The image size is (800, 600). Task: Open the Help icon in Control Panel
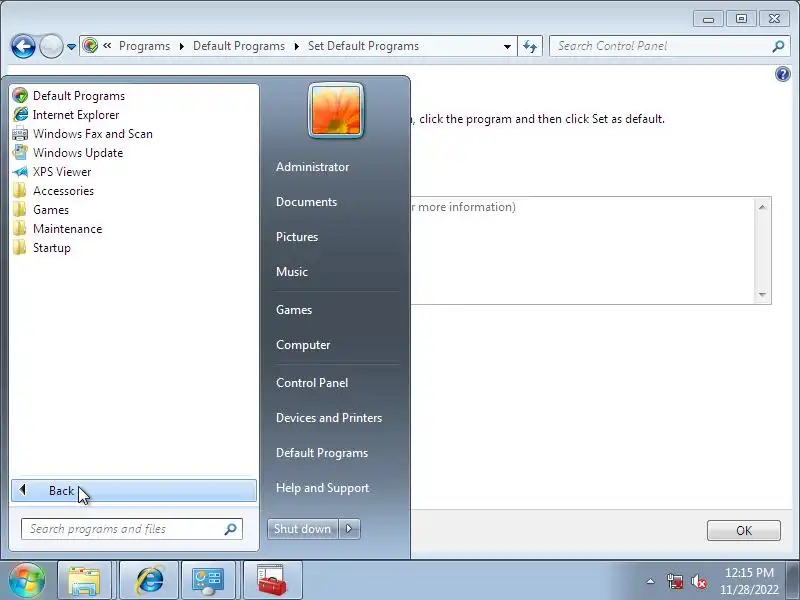[783, 74]
